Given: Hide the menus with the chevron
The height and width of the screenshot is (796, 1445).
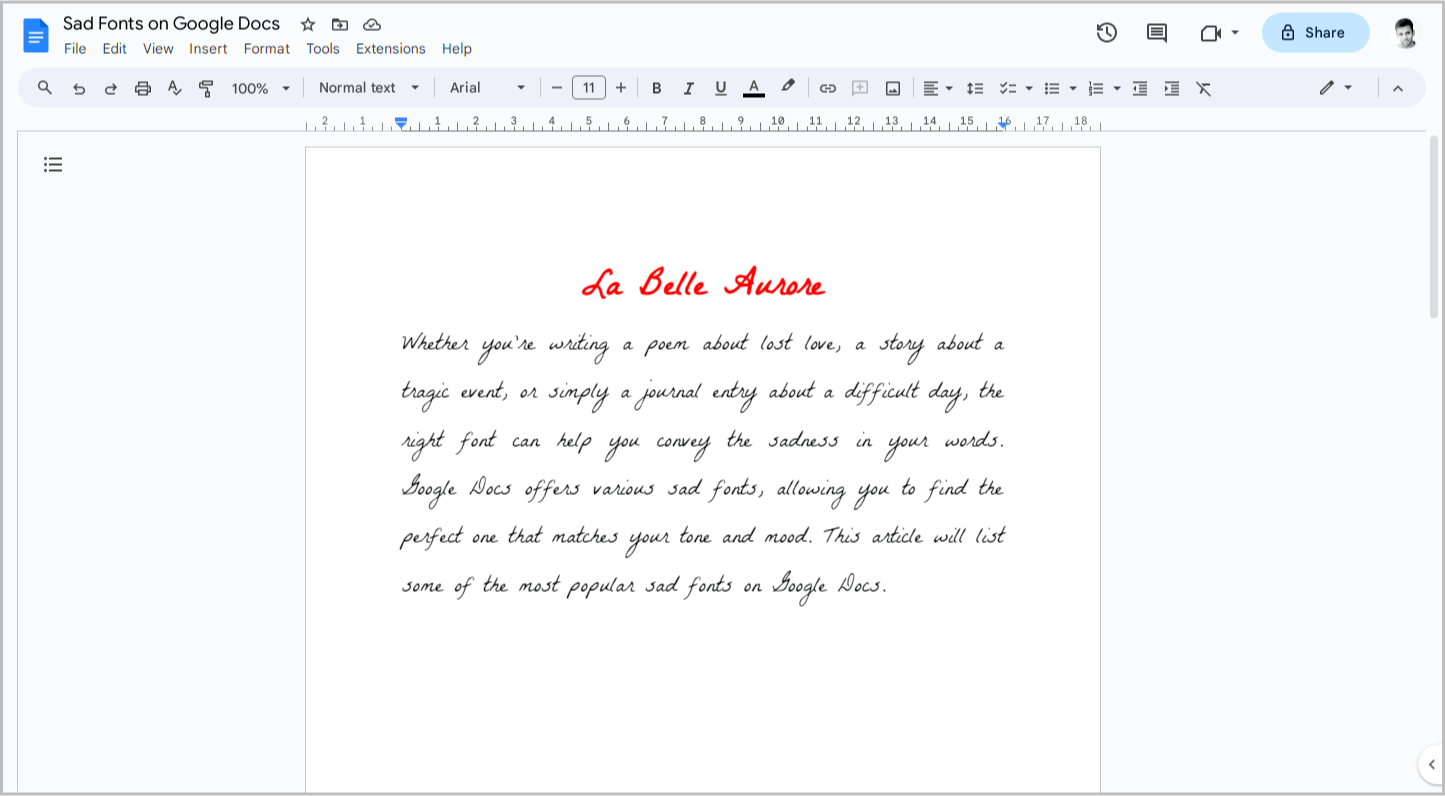Looking at the screenshot, I should click(x=1398, y=88).
